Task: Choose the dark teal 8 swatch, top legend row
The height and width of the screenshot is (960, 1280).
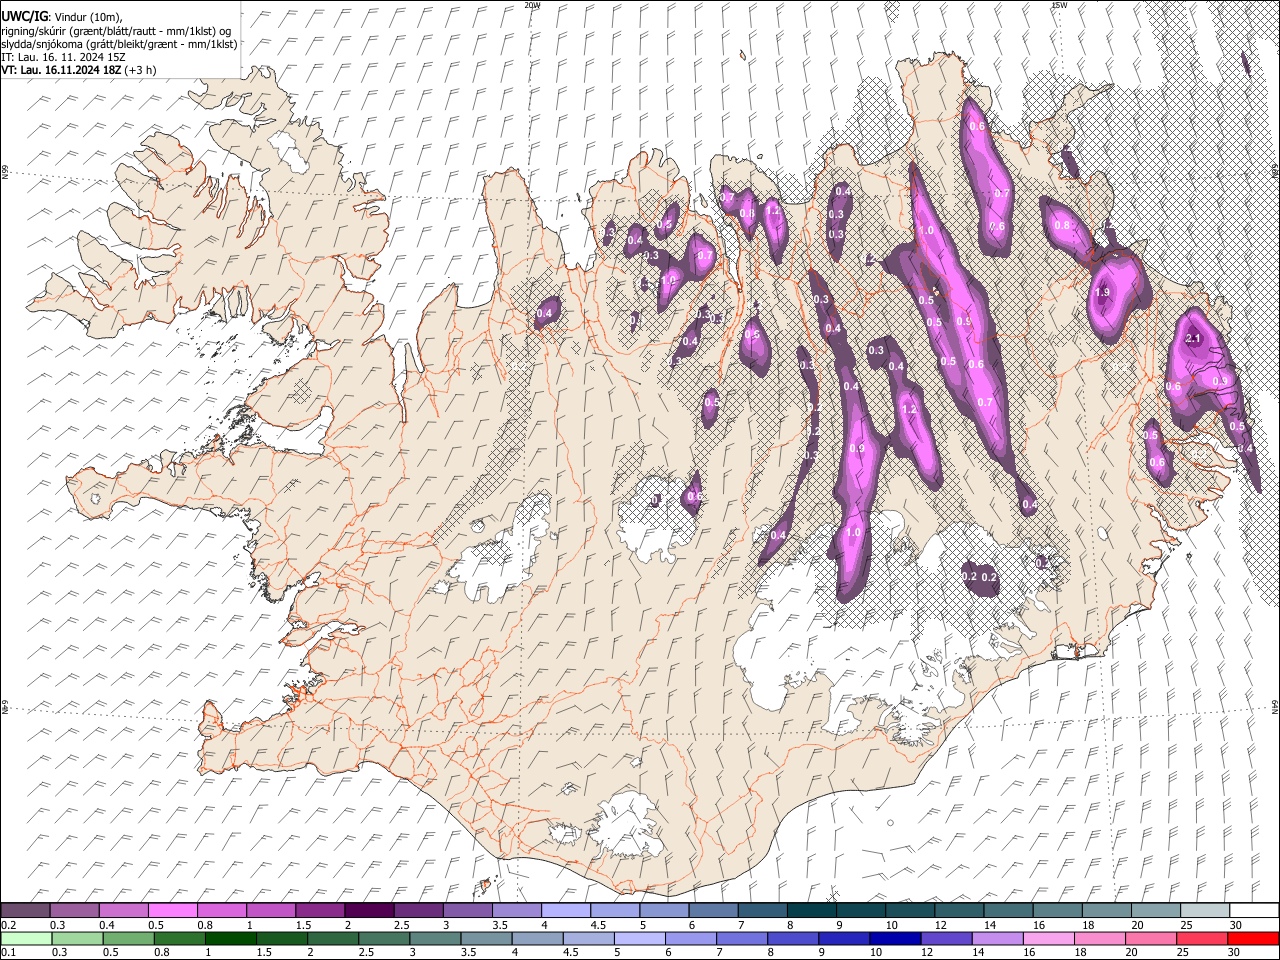Action: (x=811, y=910)
